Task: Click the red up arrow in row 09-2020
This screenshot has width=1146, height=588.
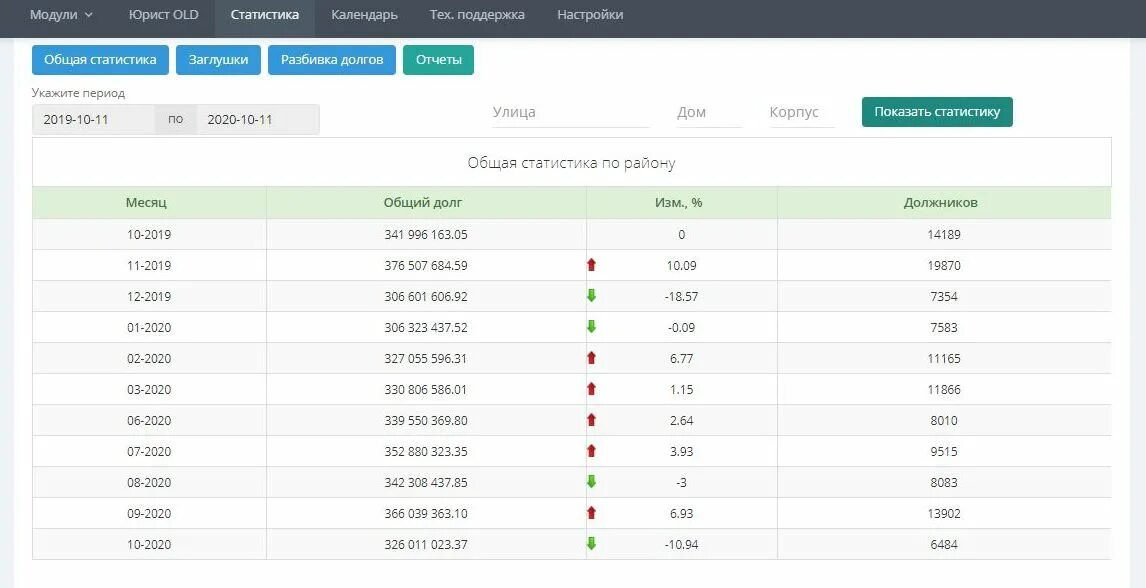Action: point(591,513)
